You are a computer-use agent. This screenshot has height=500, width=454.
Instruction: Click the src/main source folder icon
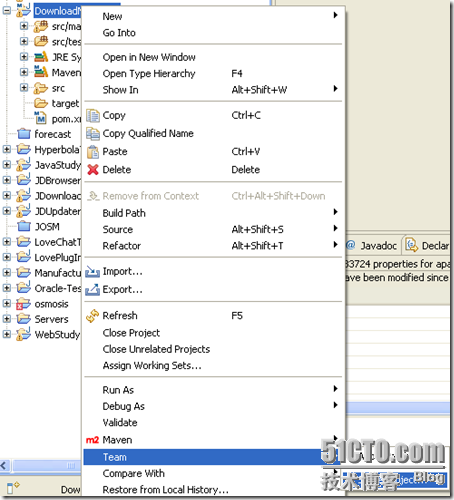(x=41, y=26)
